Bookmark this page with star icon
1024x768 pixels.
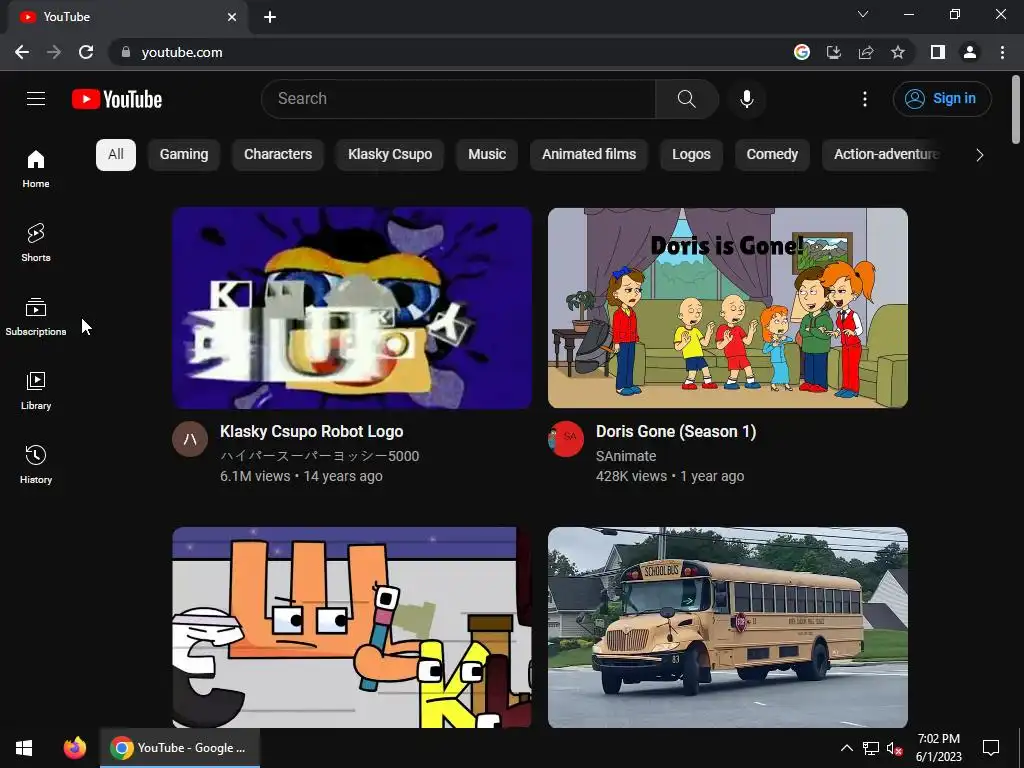pyautogui.click(x=898, y=52)
